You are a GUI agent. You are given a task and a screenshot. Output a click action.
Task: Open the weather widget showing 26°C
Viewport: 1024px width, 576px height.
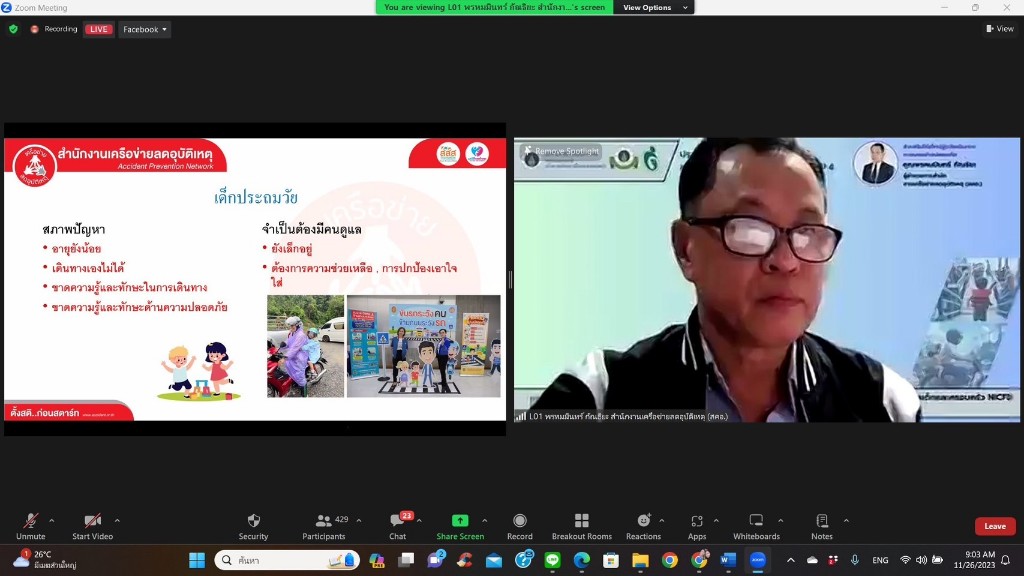click(46, 560)
